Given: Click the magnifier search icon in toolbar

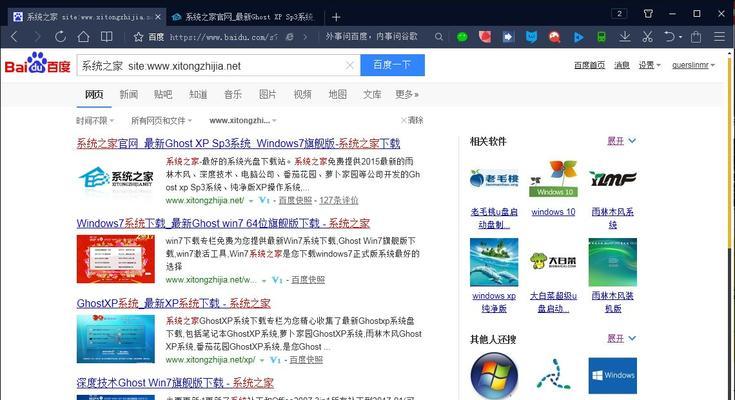Looking at the screenshot, I should pyautogui.click(x=439, y=37).
